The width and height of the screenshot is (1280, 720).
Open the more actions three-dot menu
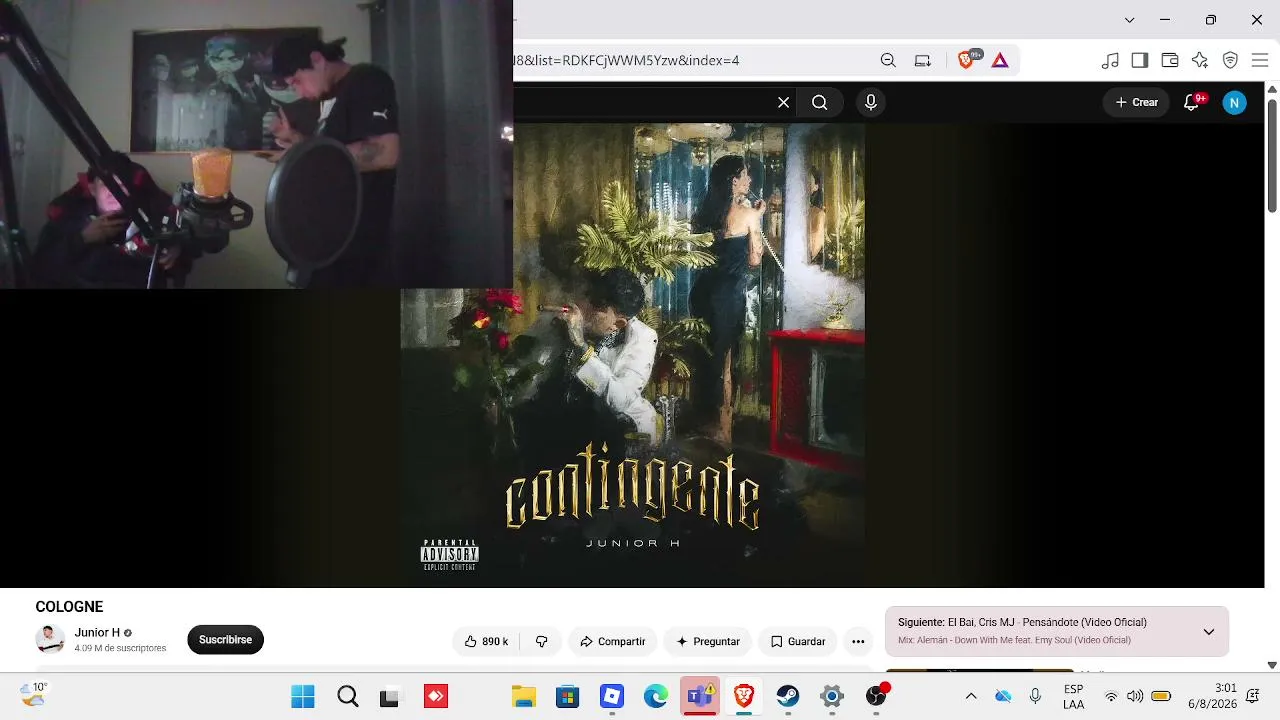[x=858, y=641]
